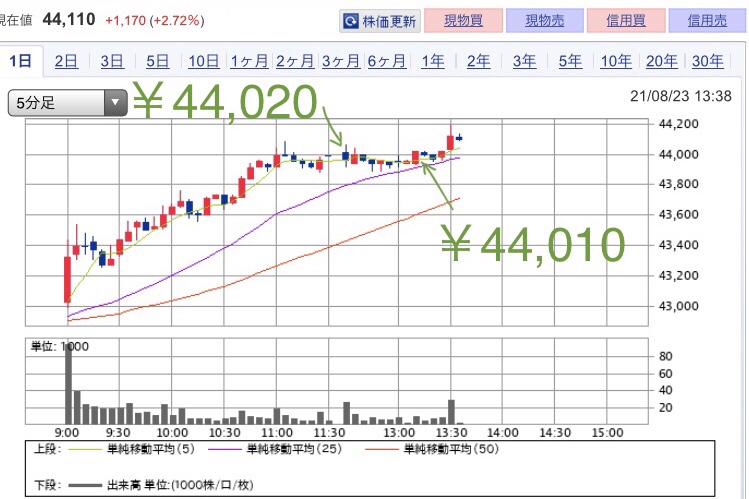Screen dimensions: 749x499
Task: Show the 10年 chart
Action: click(x=616, y=61)
